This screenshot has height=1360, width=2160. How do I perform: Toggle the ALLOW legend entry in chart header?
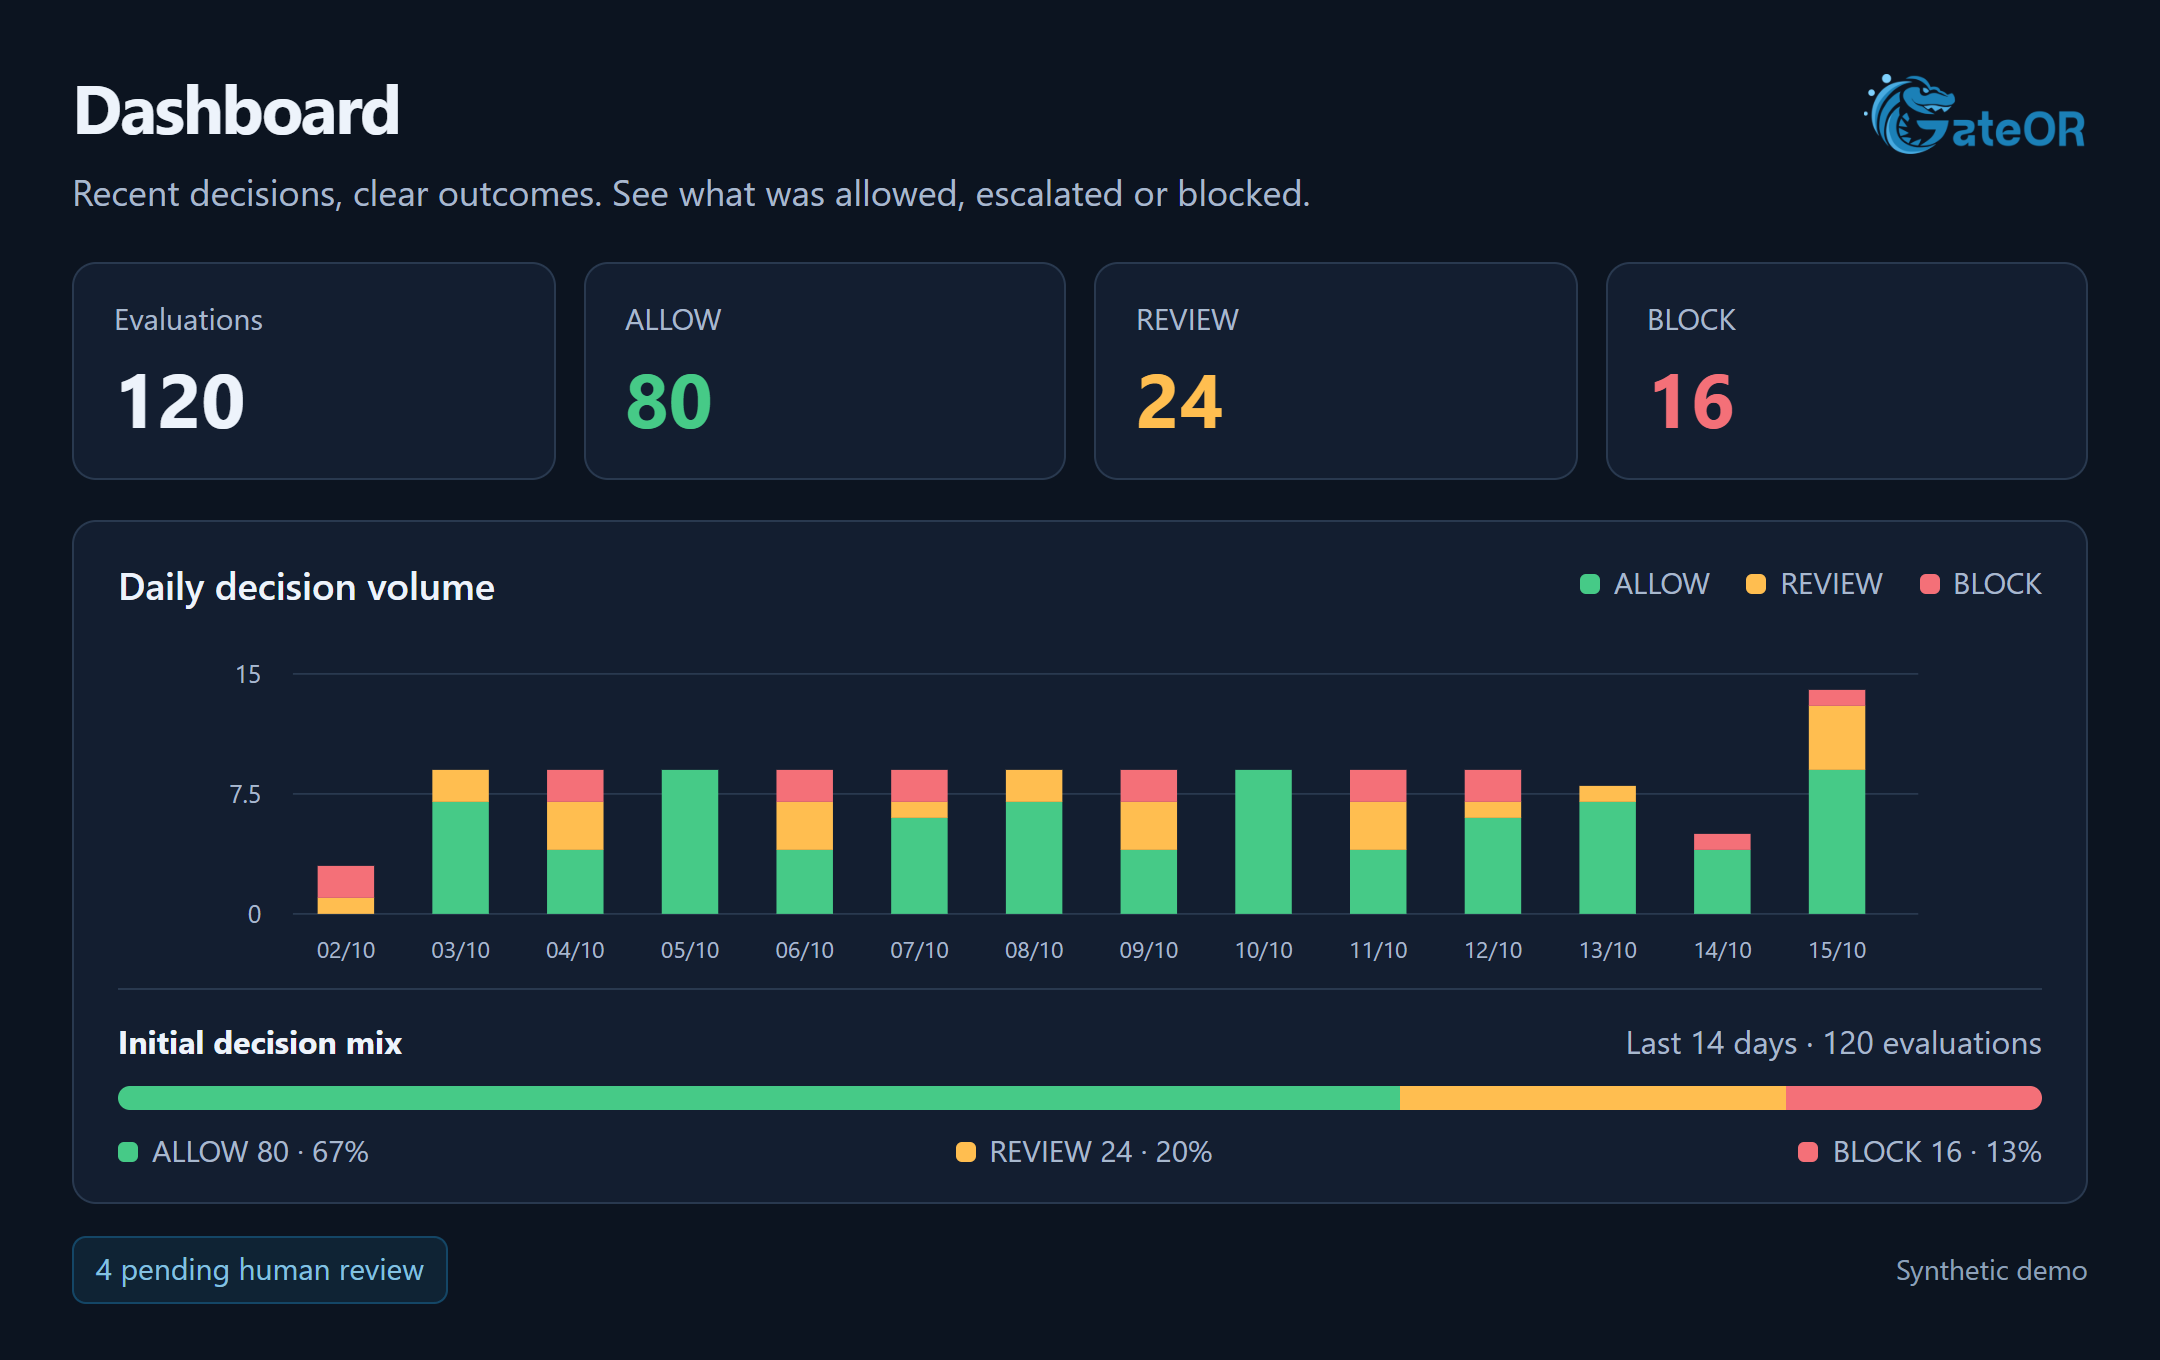pos(1645,584)
